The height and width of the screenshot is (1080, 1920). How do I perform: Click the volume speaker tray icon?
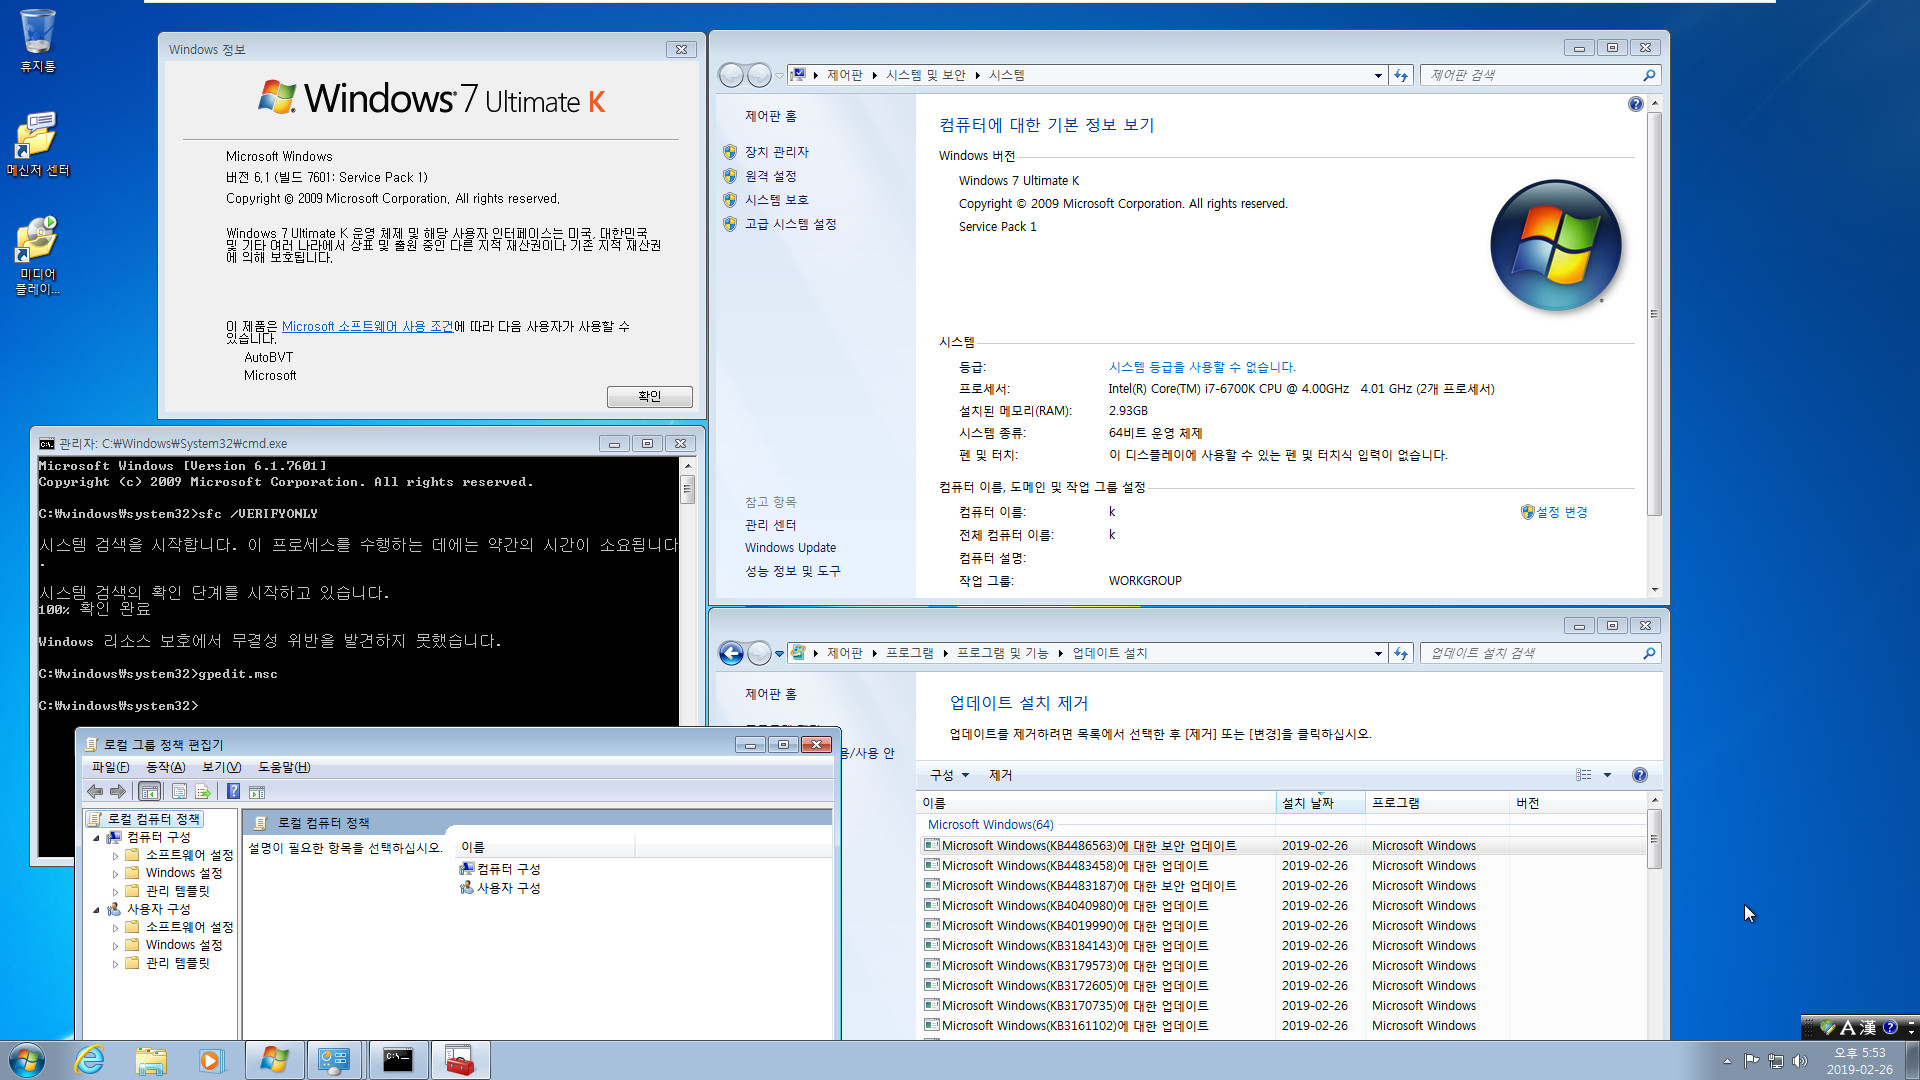pos(1800,1061)
